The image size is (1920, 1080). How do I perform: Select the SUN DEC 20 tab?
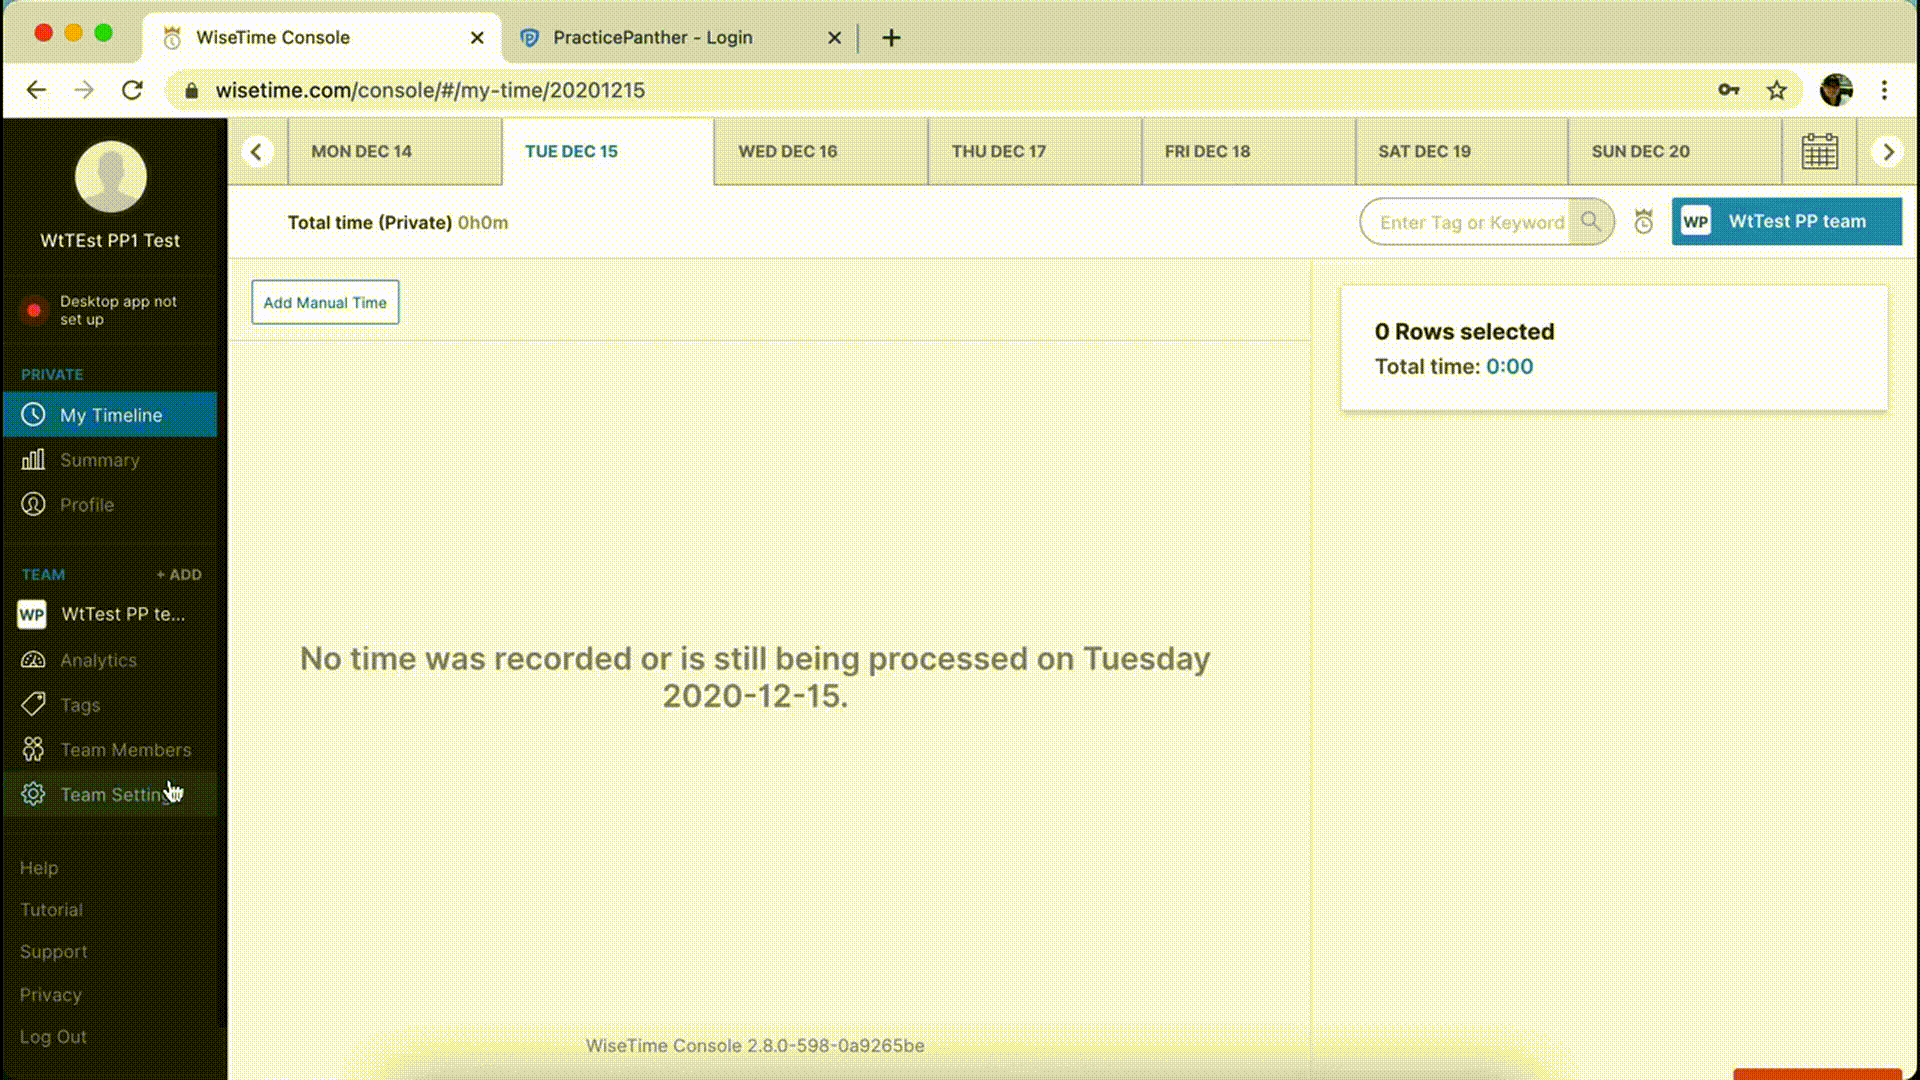coord(1675,152)
